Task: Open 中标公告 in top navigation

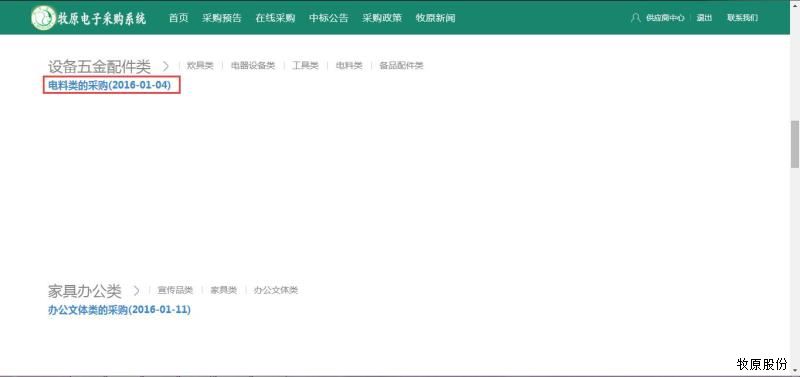Action: 329,18
